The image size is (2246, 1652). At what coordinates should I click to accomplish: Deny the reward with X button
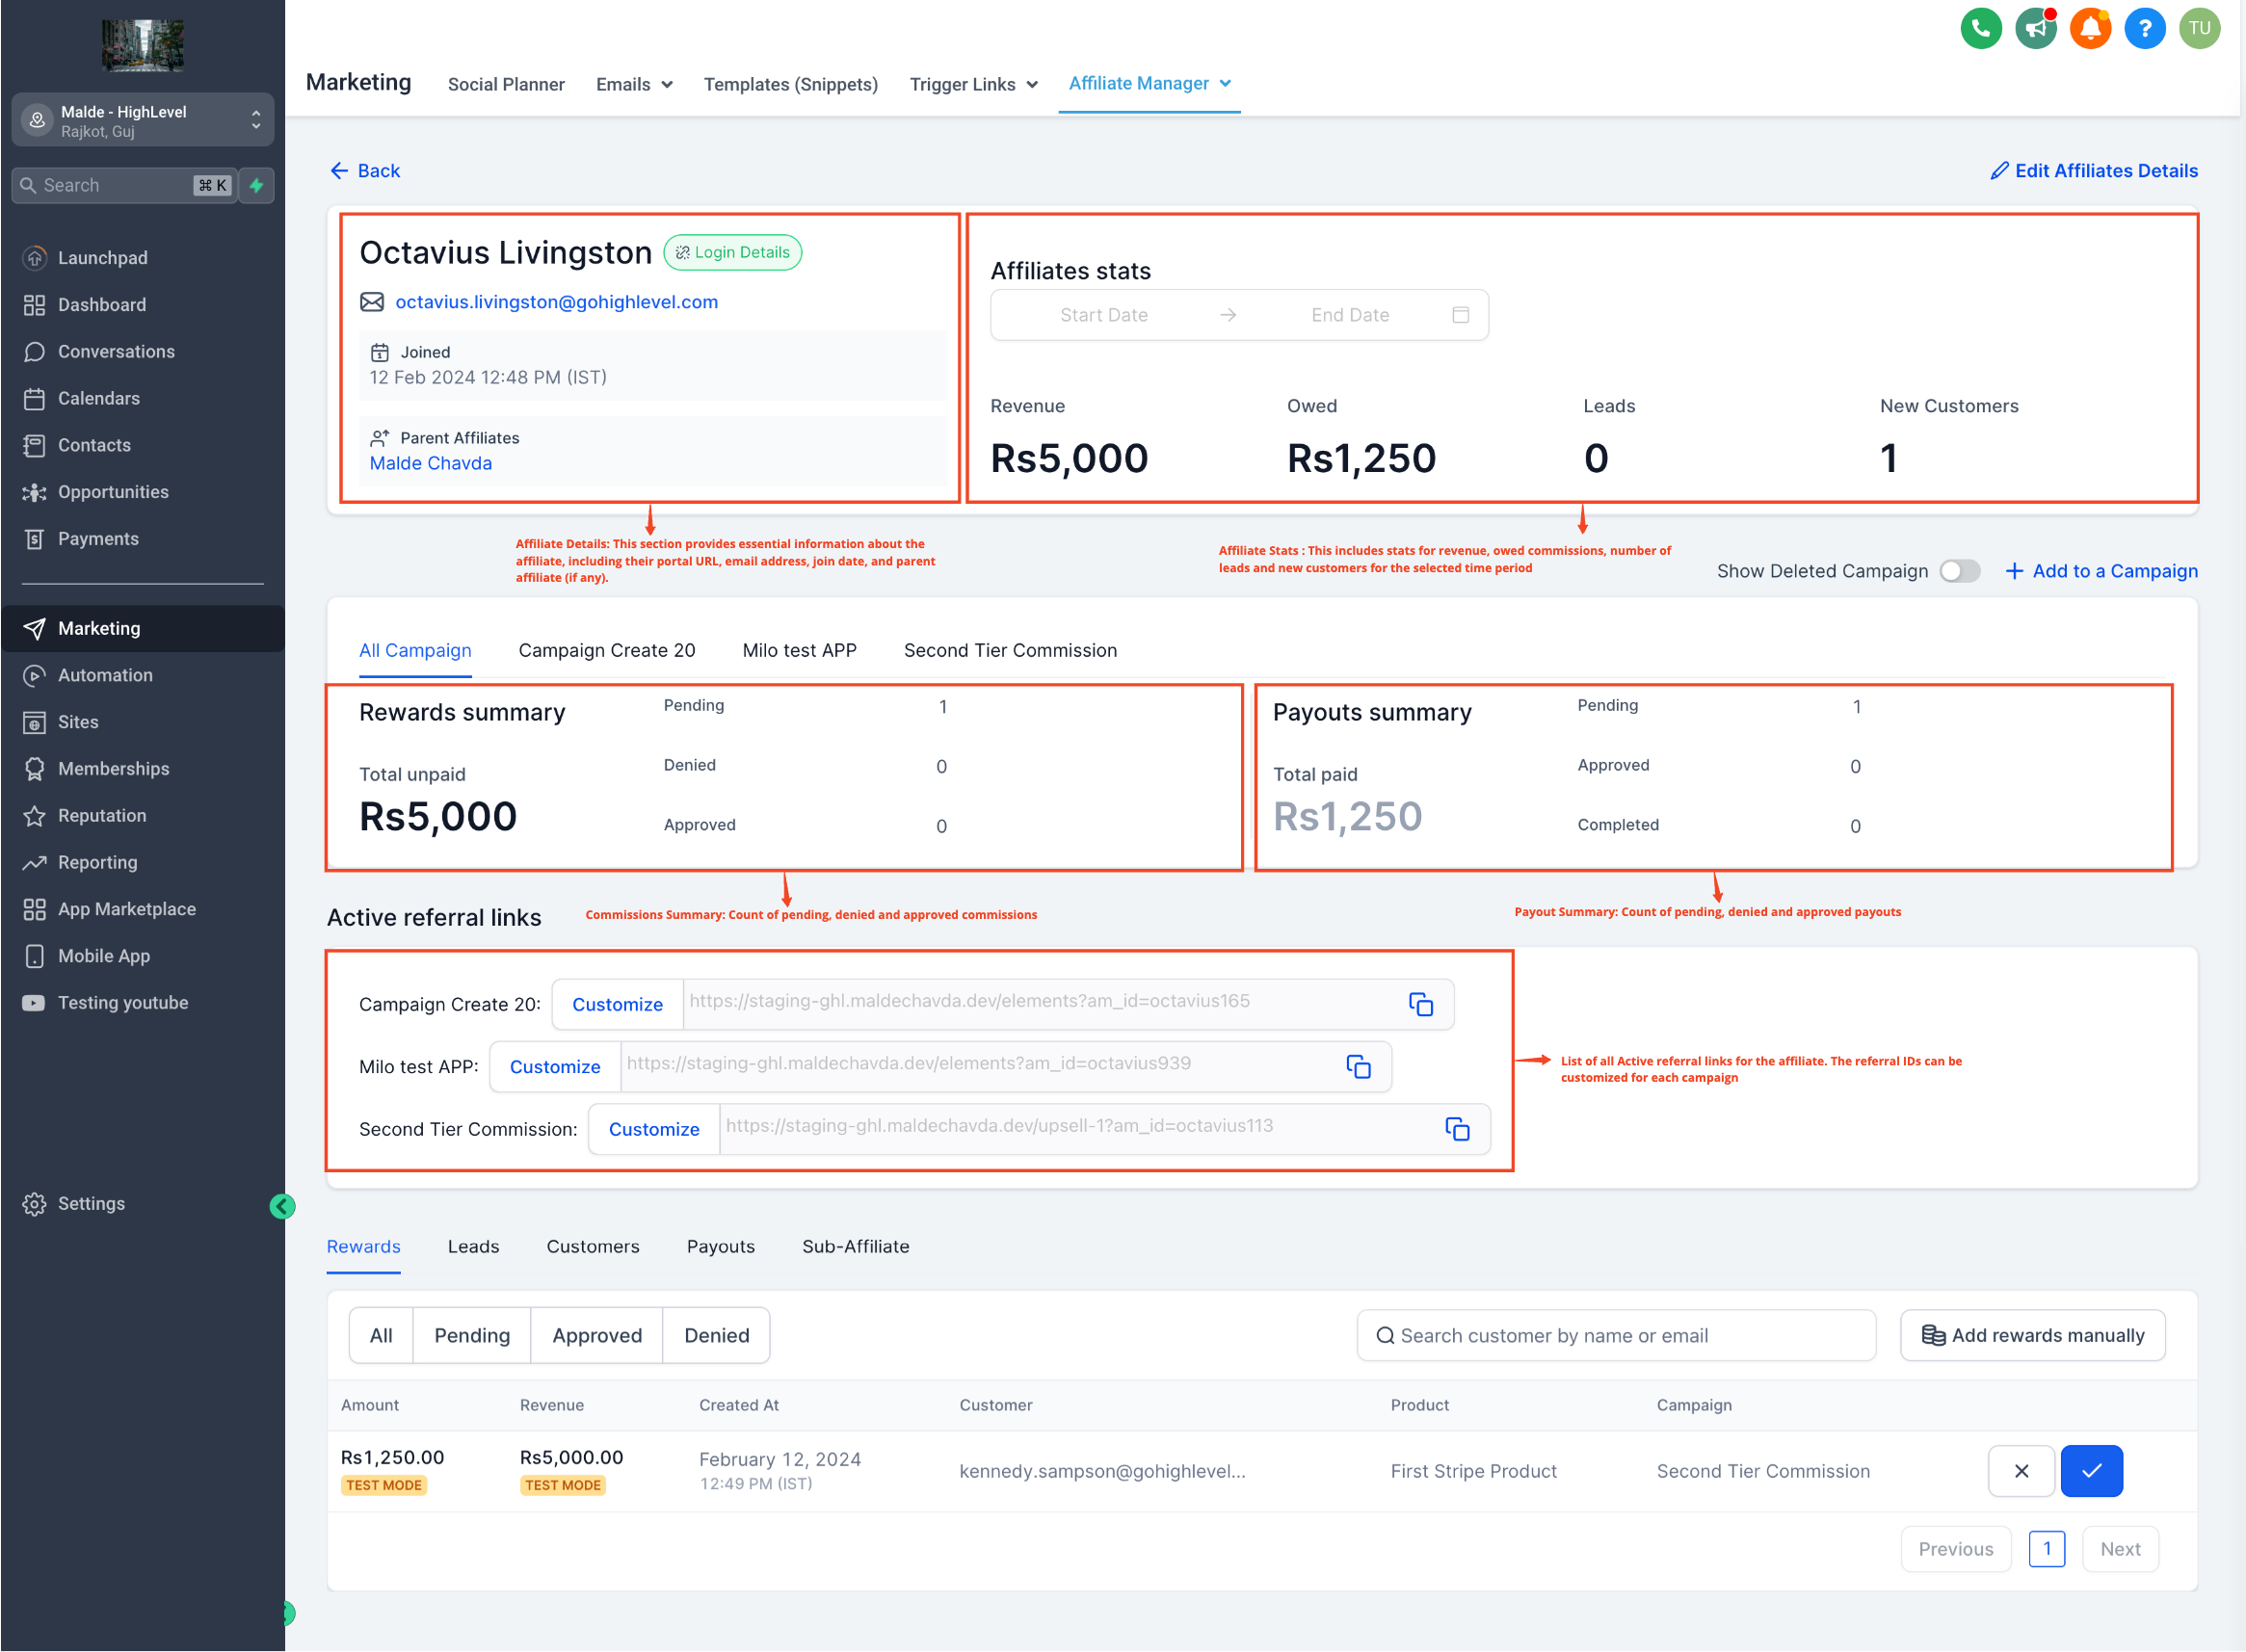(x=2020, y=1471)
